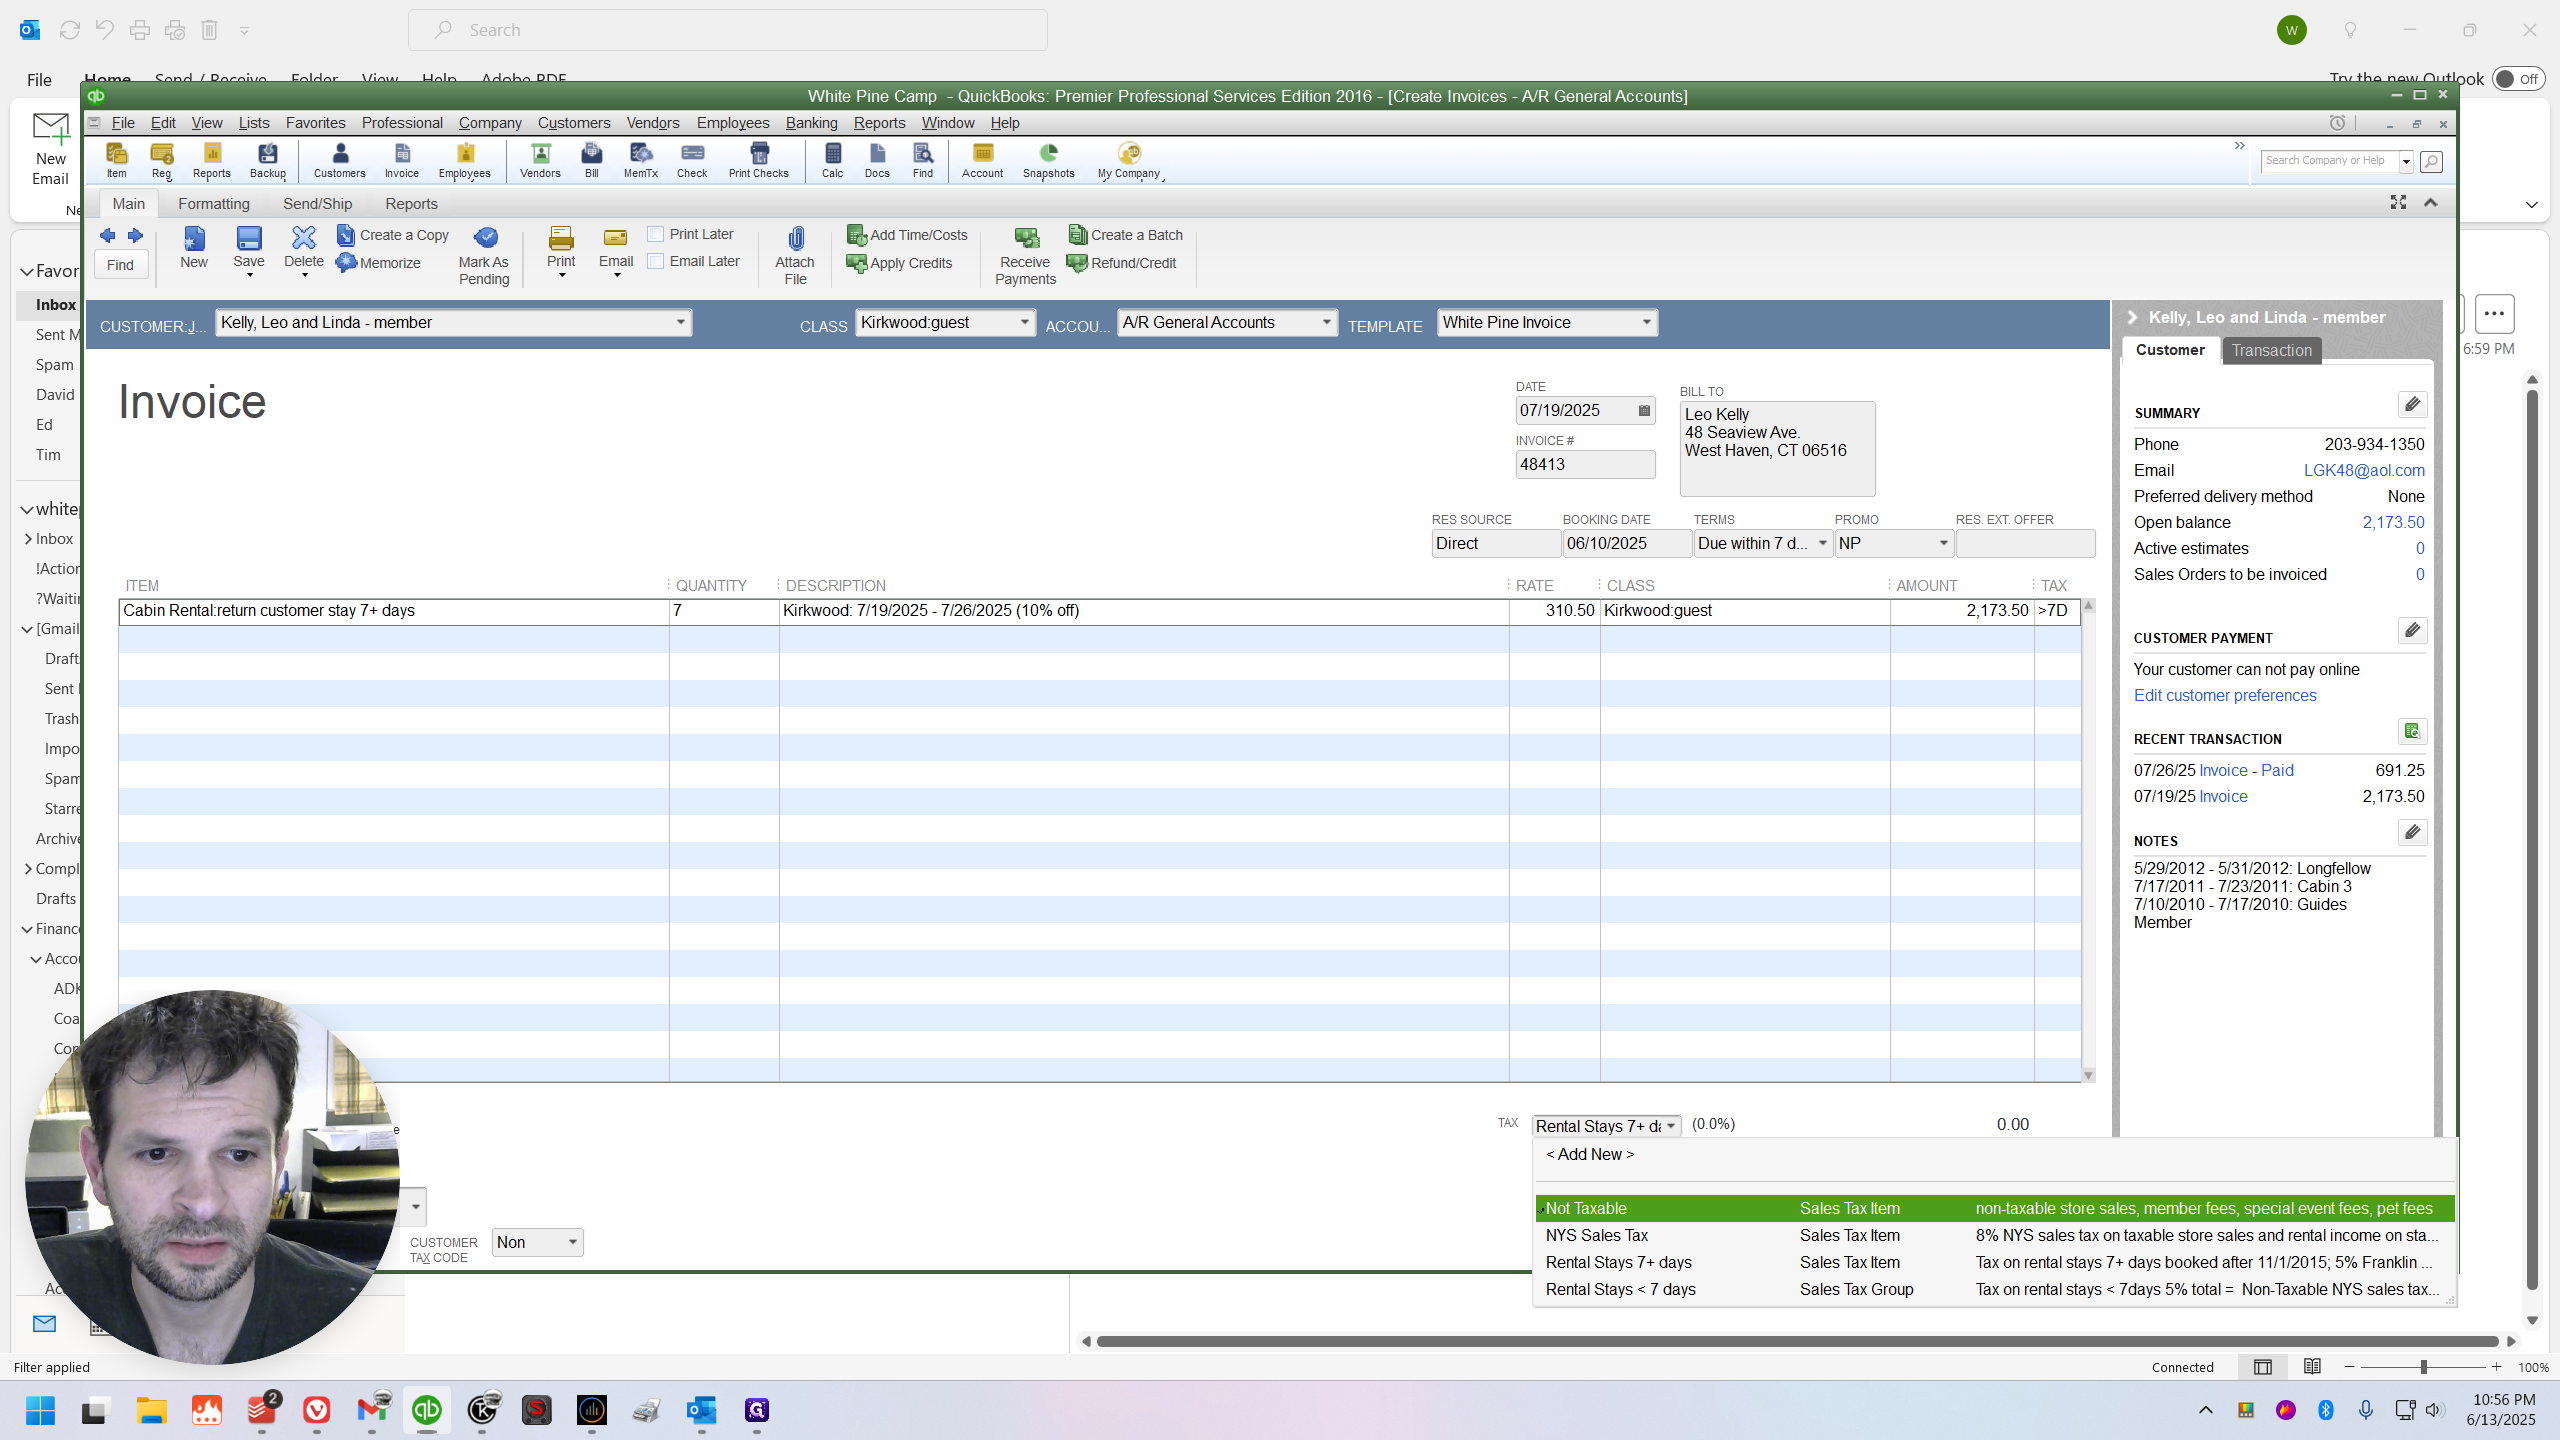The image size is (2560, 1440).
Task: Edit Notes with pencil icon
Action: 2412,832
